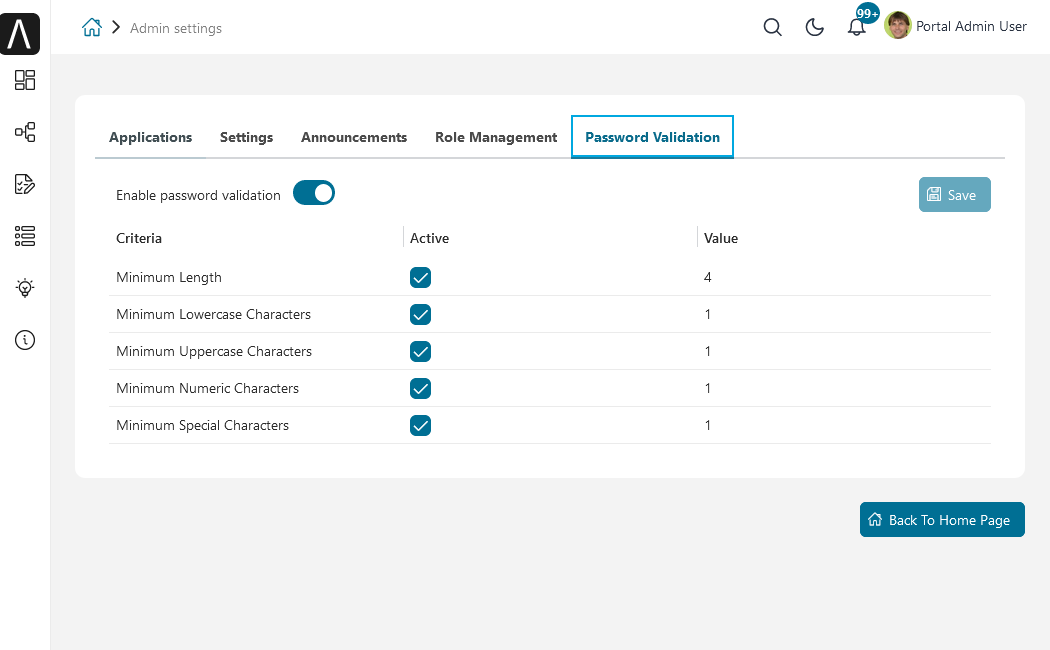Click the Admin settings breadcrumb
The height and width of the screenshot is (650, 1050).
175,28
